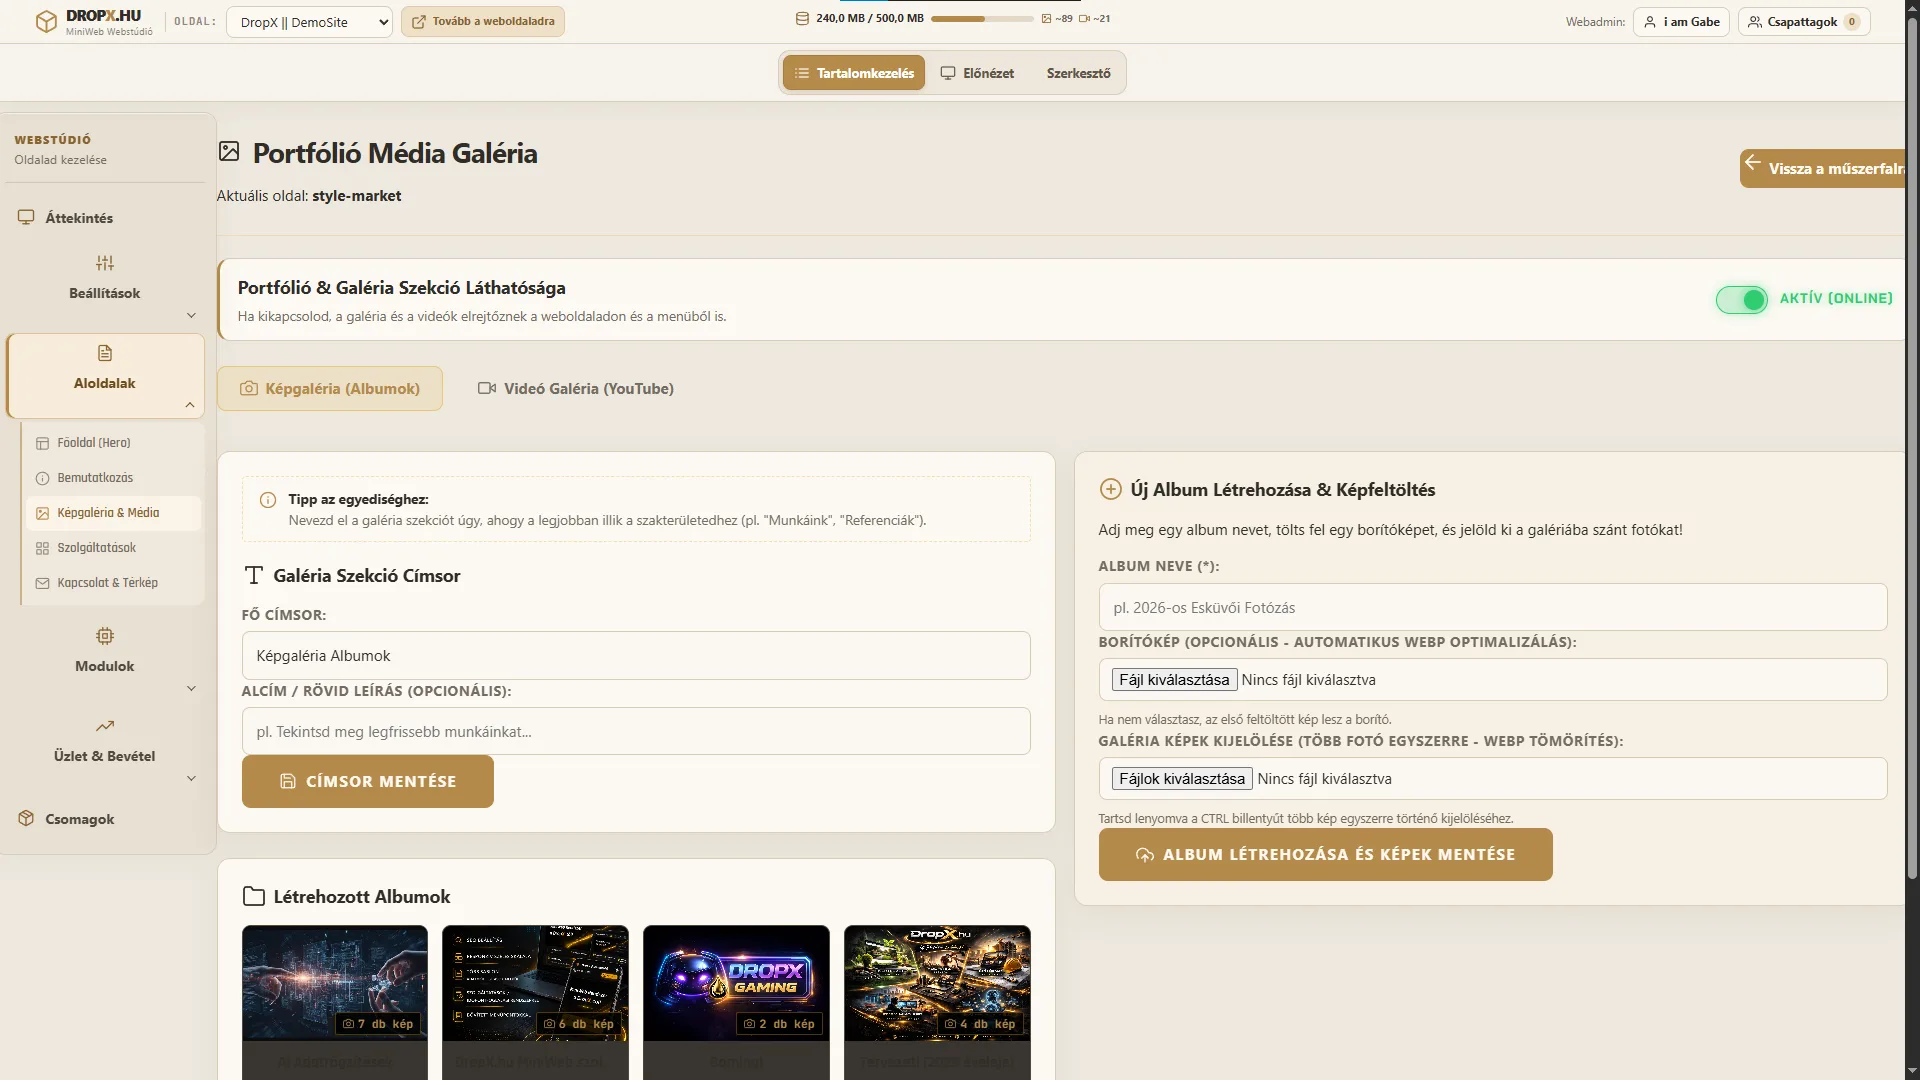Click the DropX.hu cube logo icon
This screenshot has width=1920, height=1080.
click(x=46, y=22)
